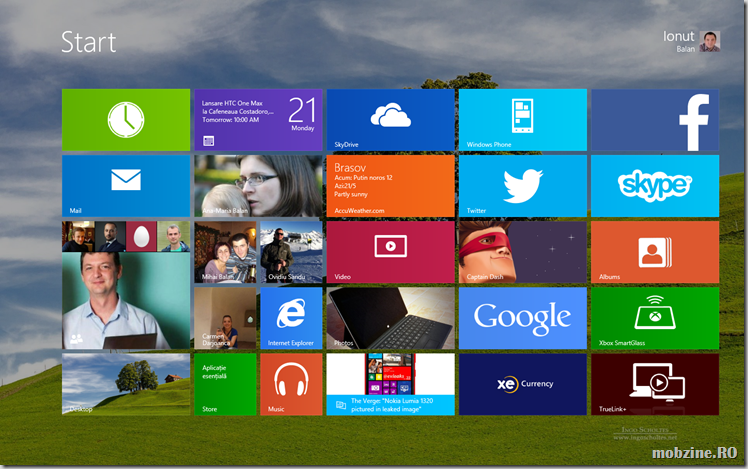The width and height of the screenshot is (748, 469).
Task: Open the People tile with portrait photo
Action: point(126,285)
